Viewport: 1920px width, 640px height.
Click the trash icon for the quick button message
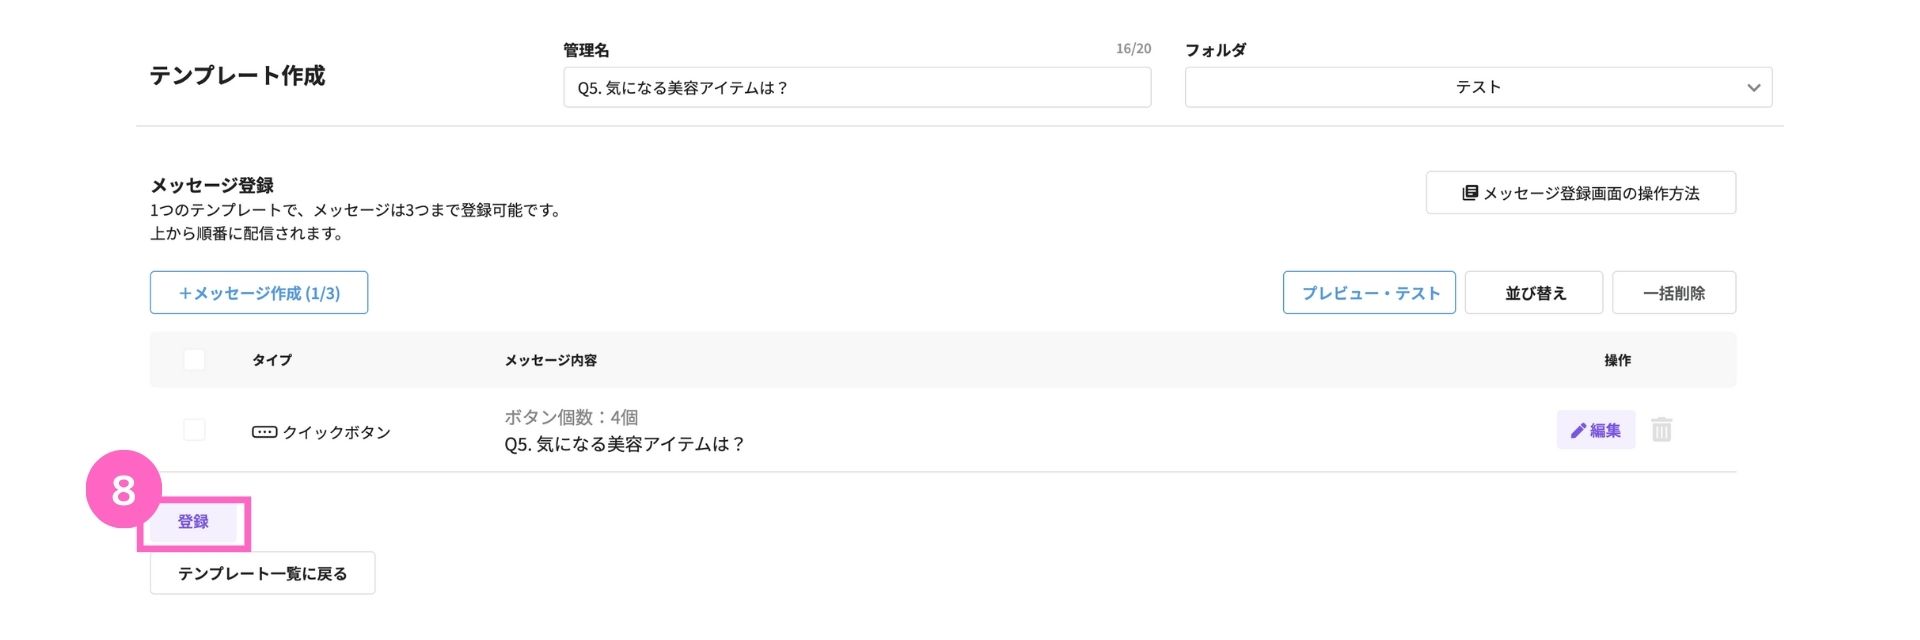click(1661, 430)
